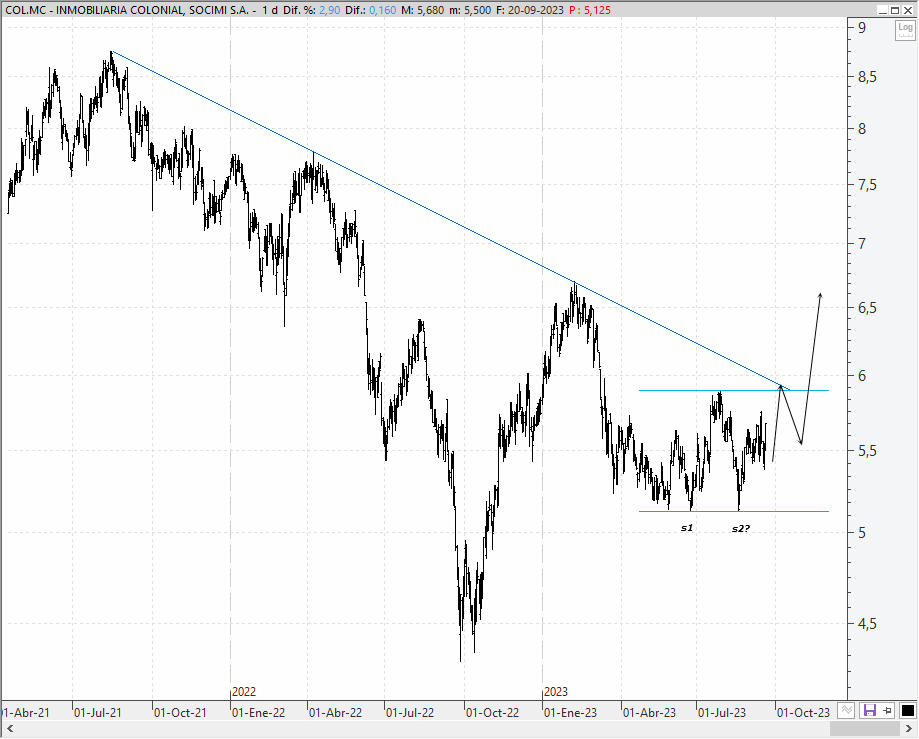Click the 9 price axis label
This screenshot has height=739, width=919.
pos(862,28)
